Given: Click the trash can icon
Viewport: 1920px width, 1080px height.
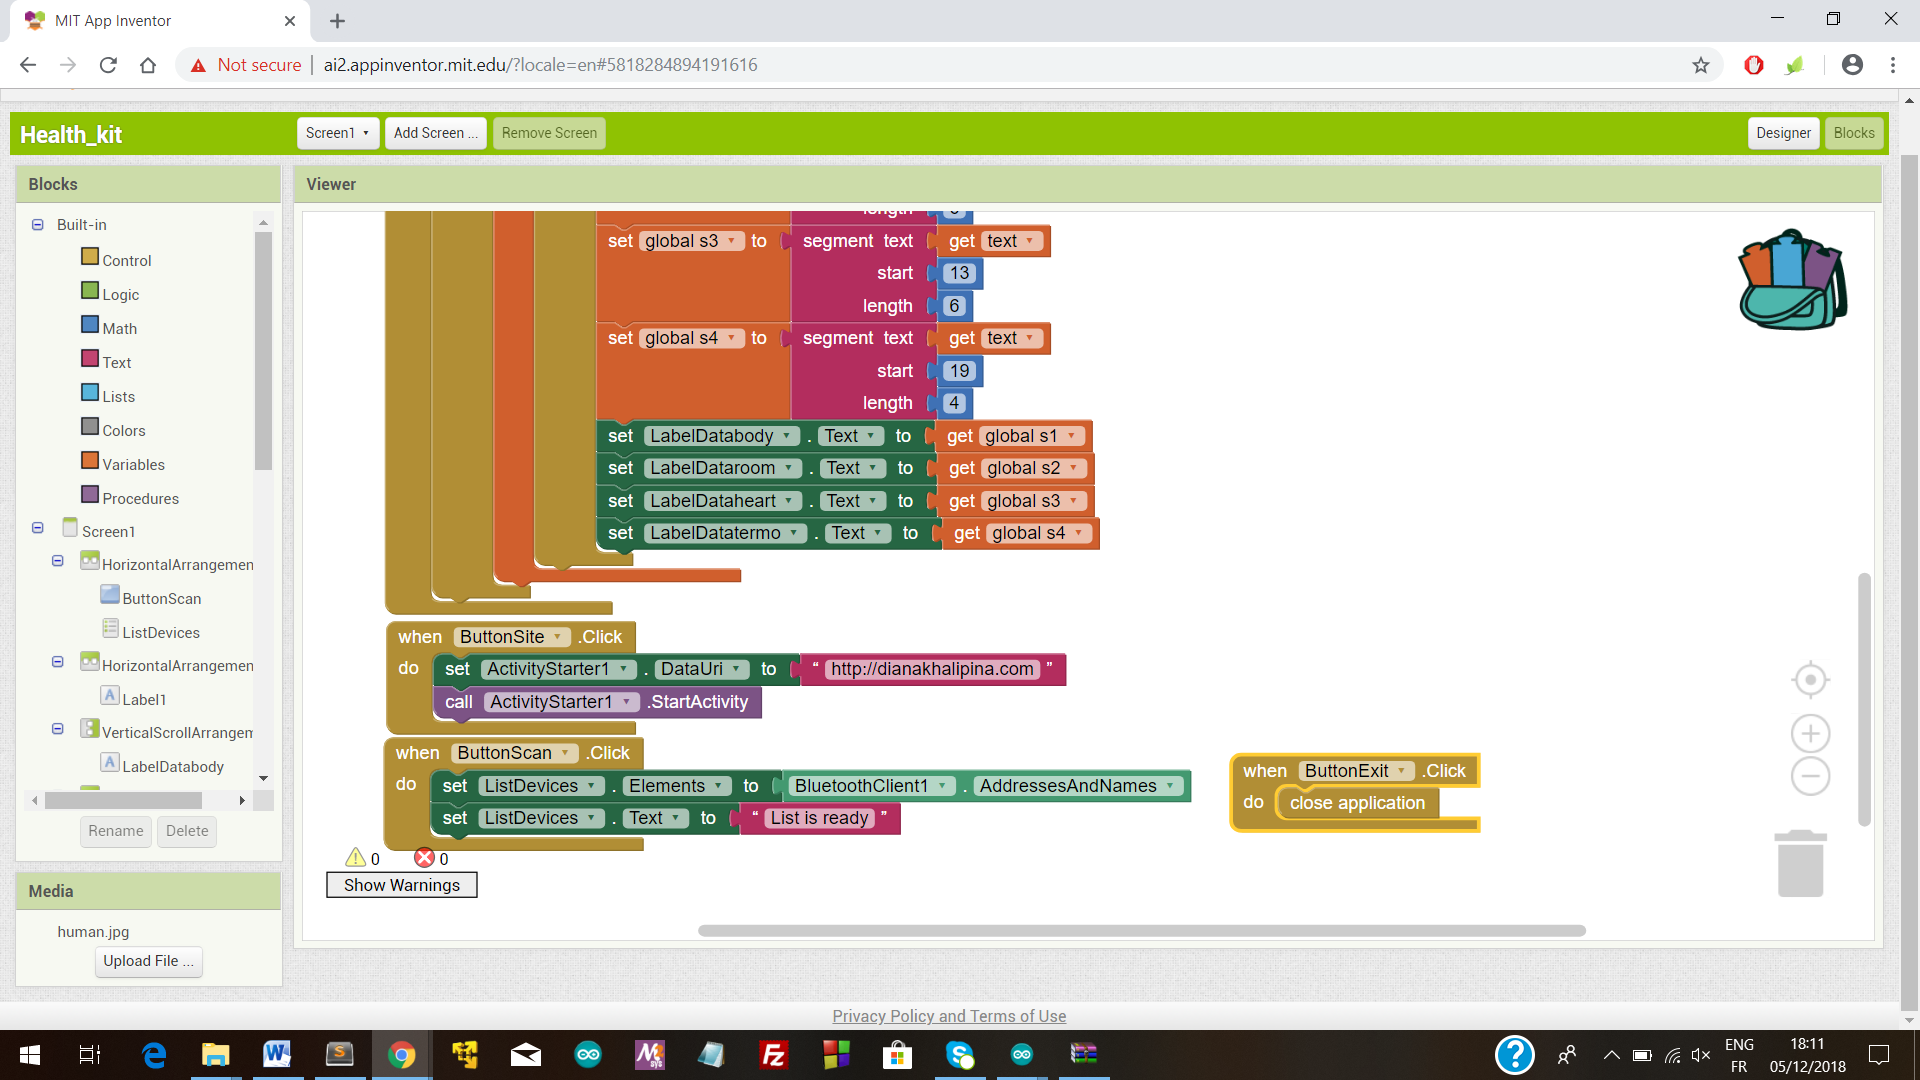Looking at the screenshot, I should (1800, 864).
